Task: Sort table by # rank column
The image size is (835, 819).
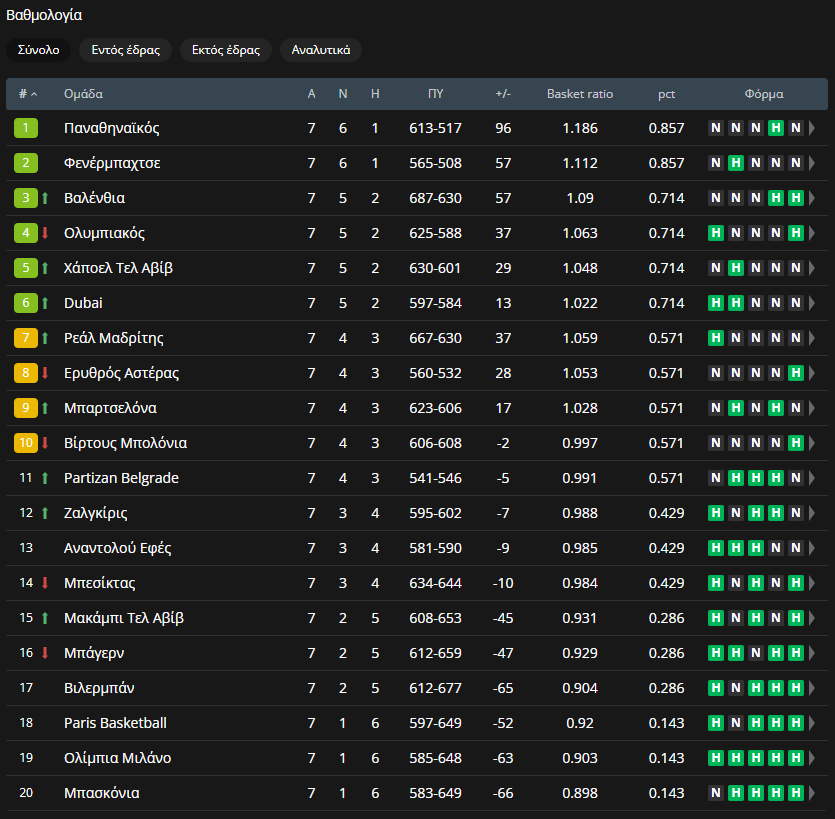Action: coord(28,94)
